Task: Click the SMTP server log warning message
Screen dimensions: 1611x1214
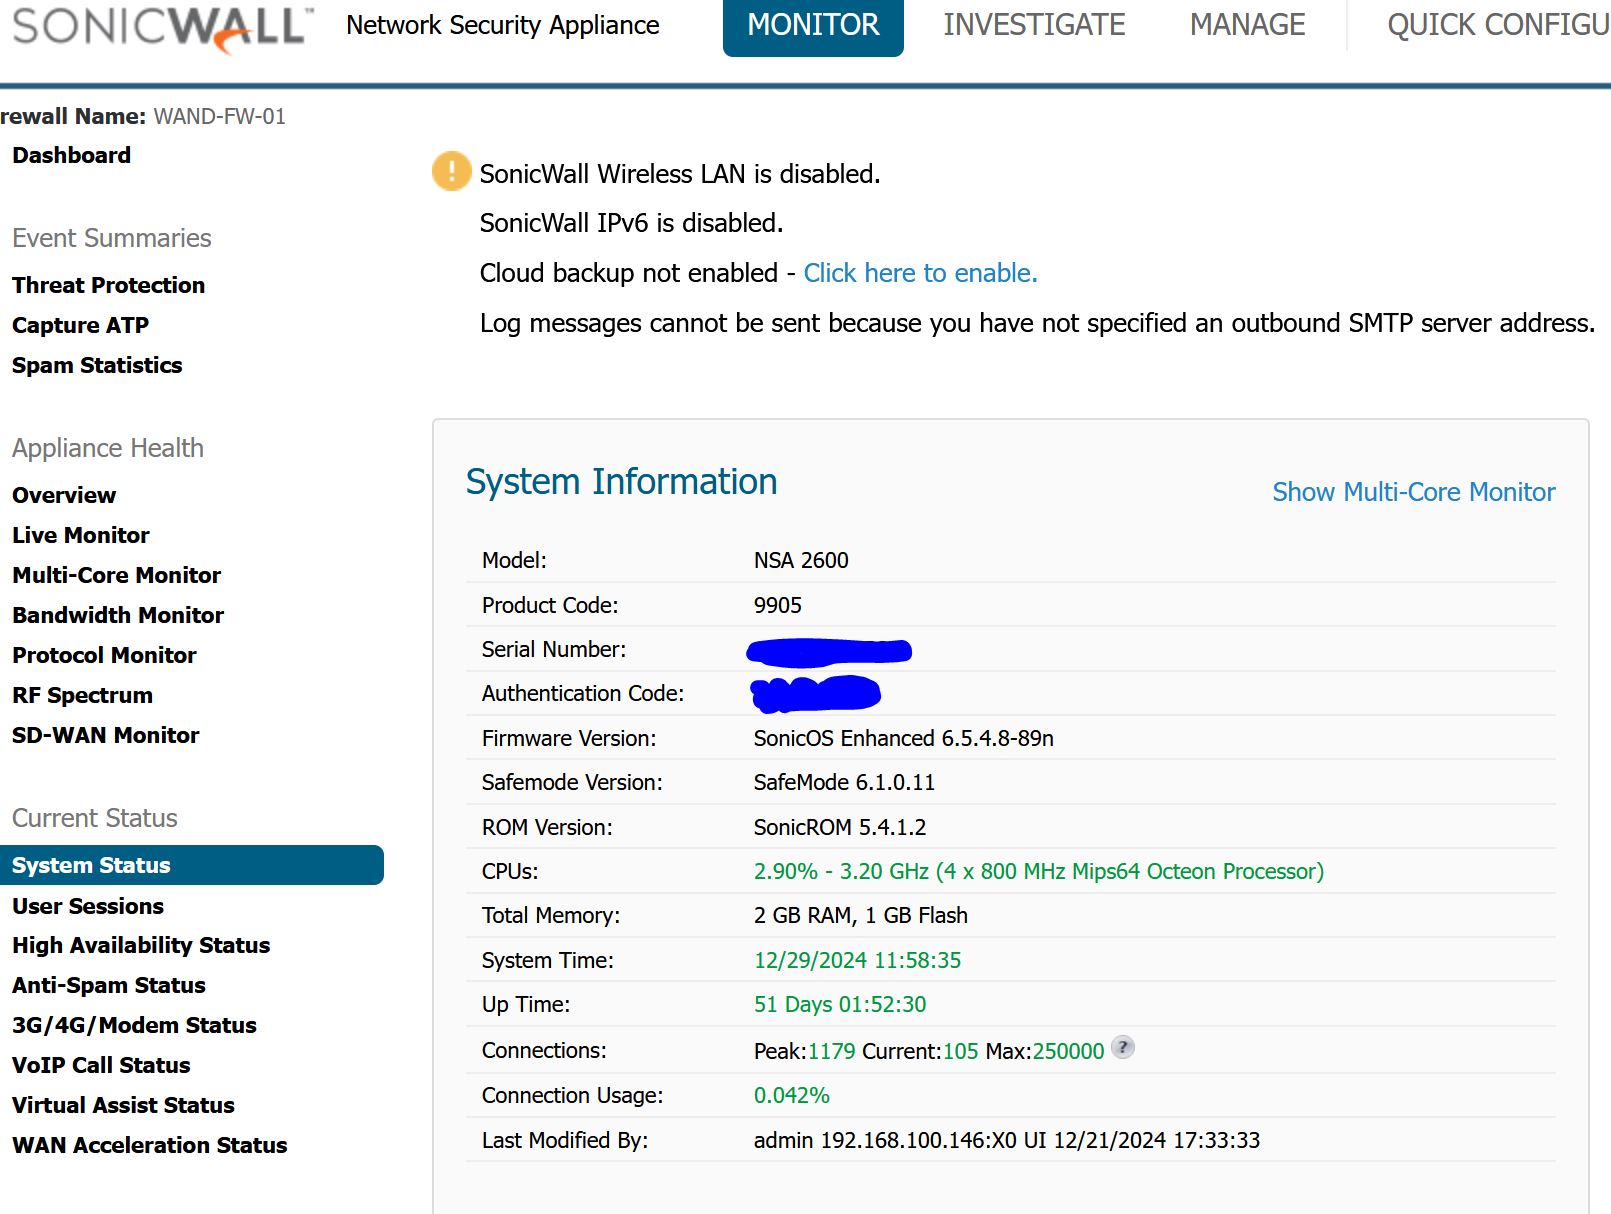Action: (1037, 323)
